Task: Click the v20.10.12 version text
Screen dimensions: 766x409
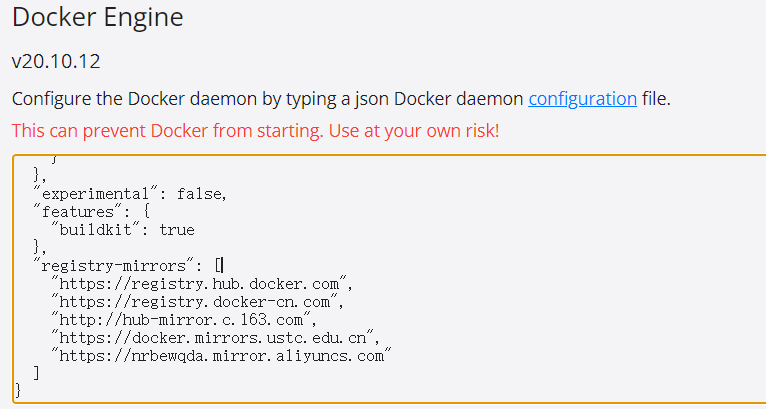Action: pyautogui.click(x=56, y=61)
